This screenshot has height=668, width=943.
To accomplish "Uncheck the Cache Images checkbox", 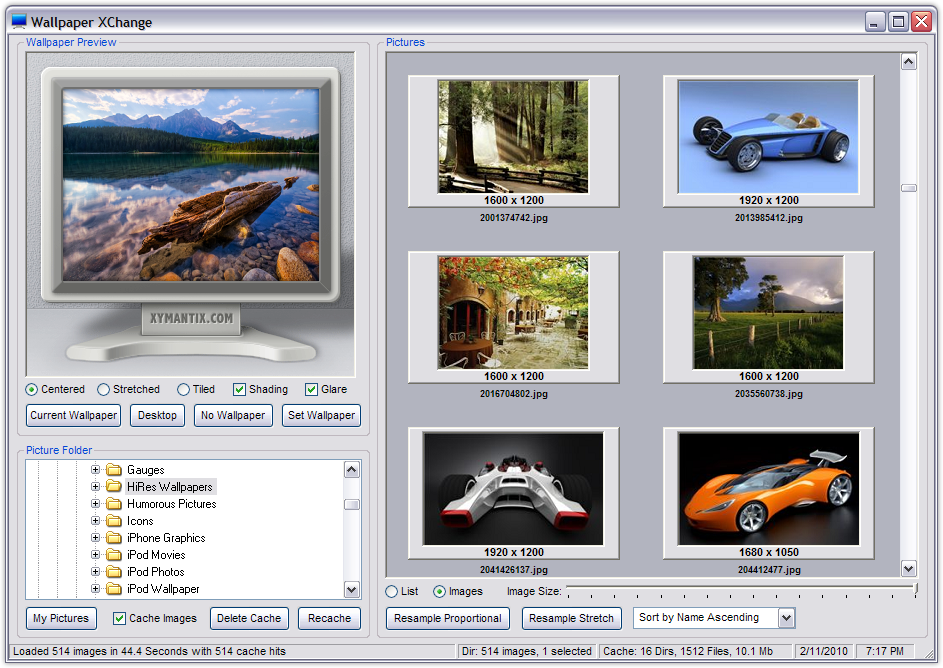I will point(120,619).
